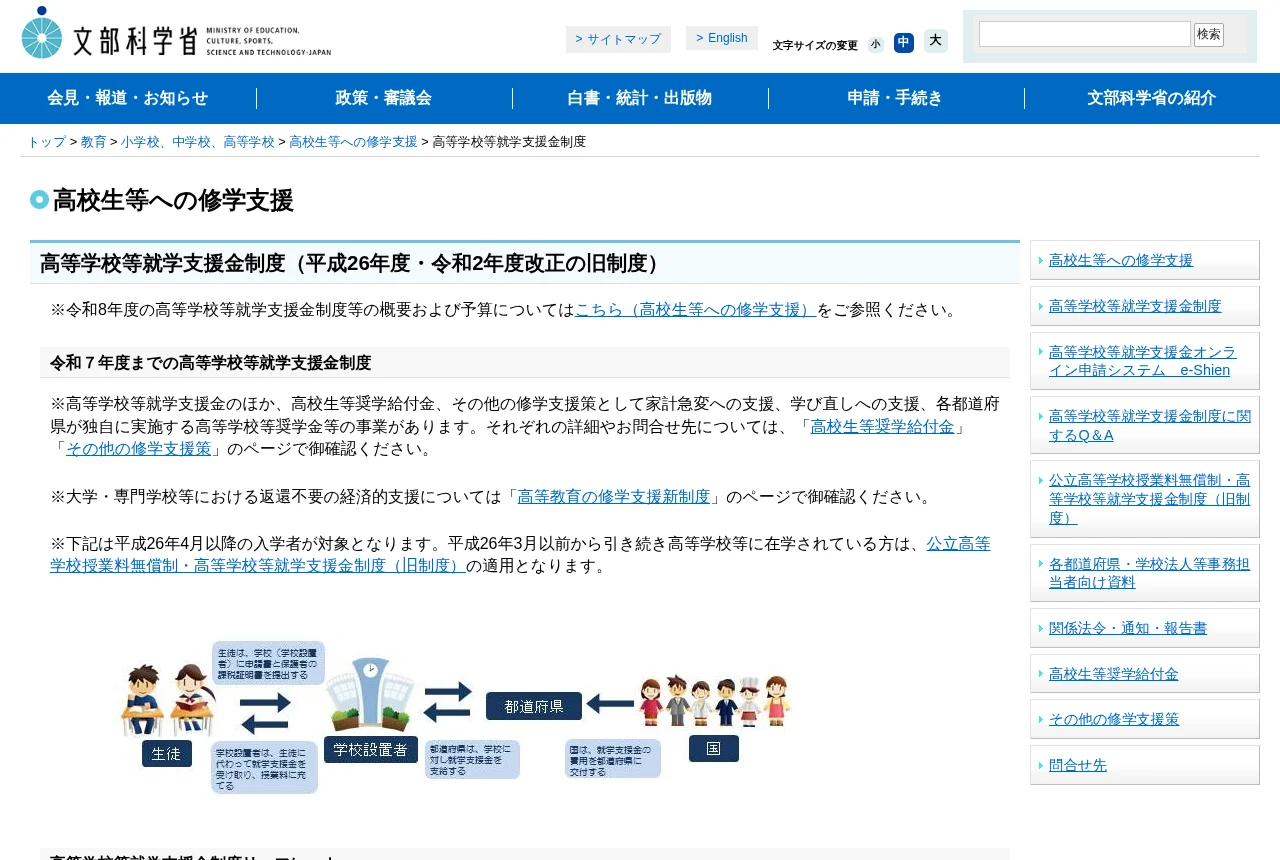Open the 白書・統計・出版物 menu
Screen dimensions: 1280x860
click(x=640, y=98)
